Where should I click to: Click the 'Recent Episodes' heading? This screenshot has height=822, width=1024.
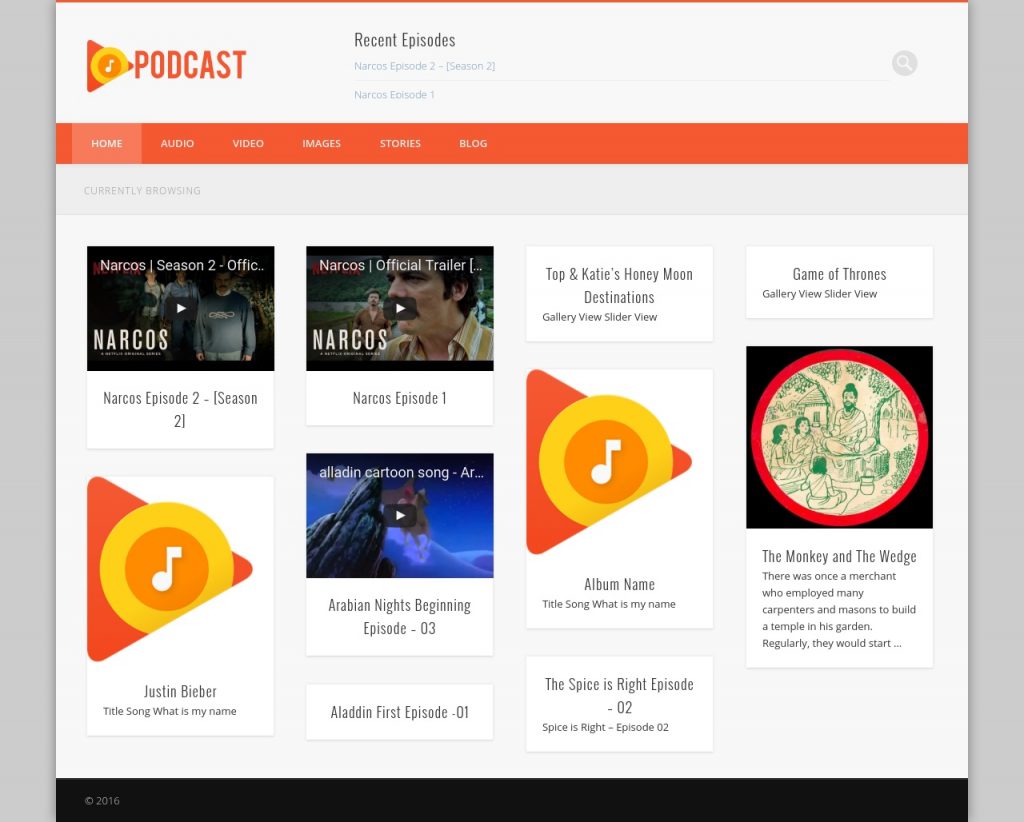[405, 40]
